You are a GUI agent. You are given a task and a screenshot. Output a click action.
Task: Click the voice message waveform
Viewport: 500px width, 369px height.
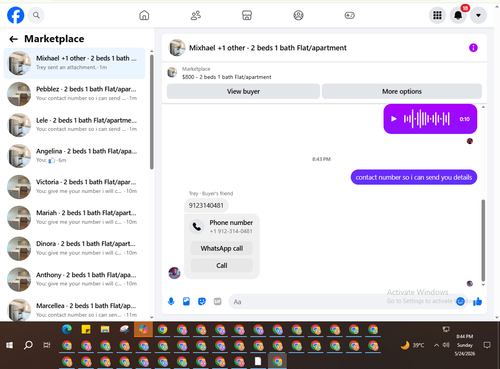427,119
